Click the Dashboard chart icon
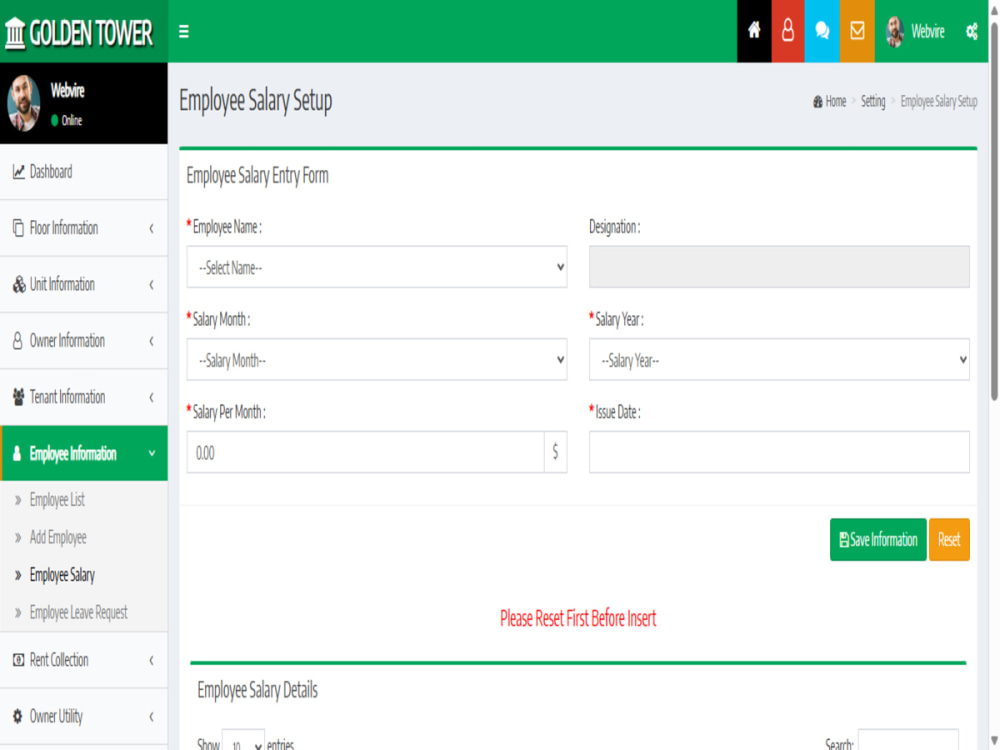The width and height of the screenshot is (1000, 750). [18, 172]
